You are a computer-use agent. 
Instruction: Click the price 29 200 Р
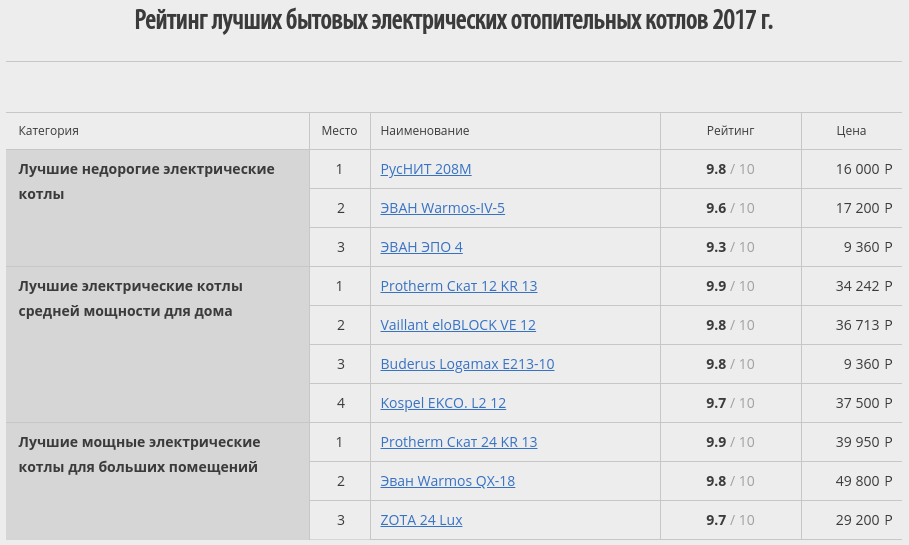(864, 519)
